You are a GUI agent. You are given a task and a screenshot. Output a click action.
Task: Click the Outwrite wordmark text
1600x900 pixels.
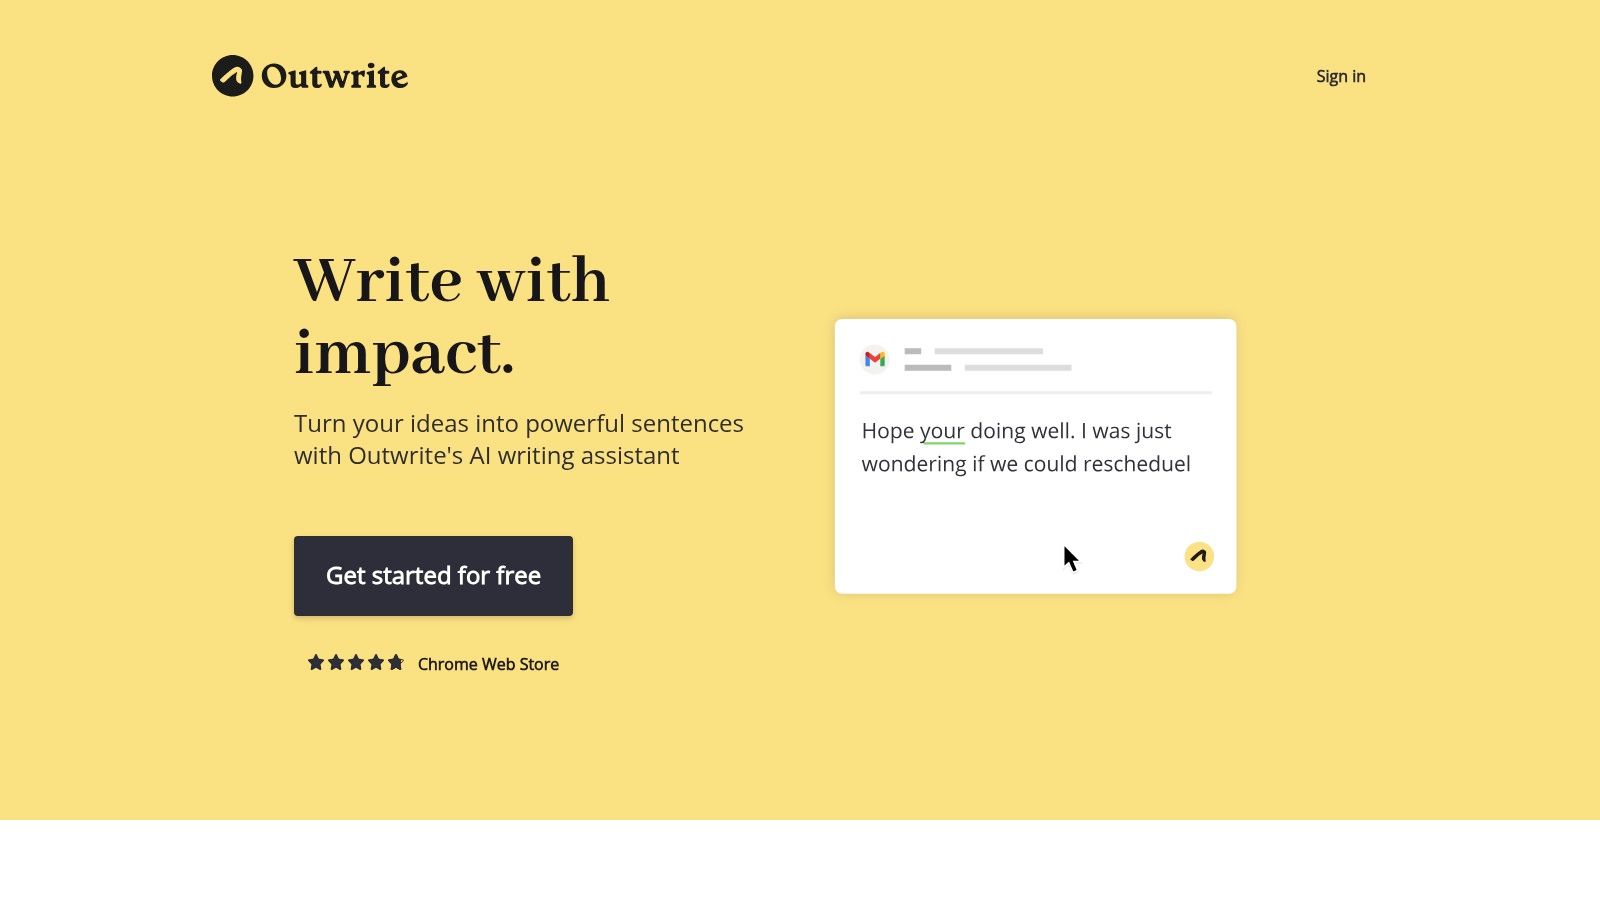click(x=334, y=76)
